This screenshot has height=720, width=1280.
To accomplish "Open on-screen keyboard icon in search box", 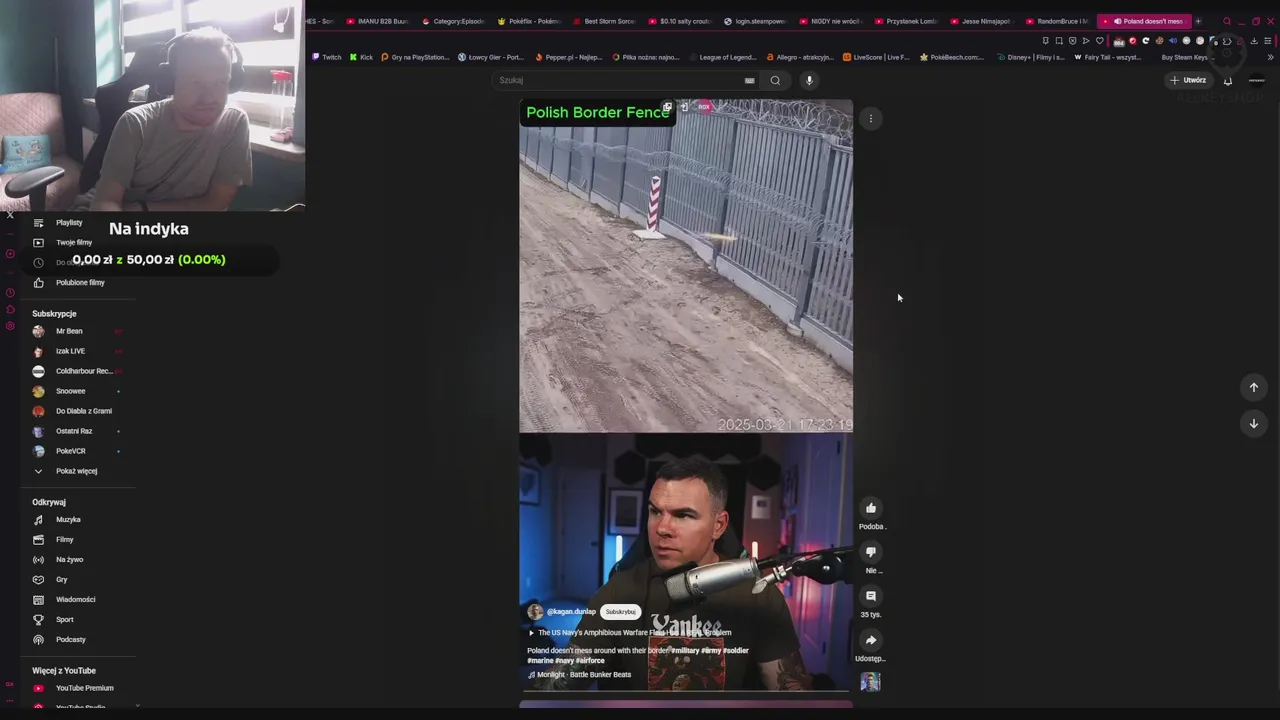I will tap(749, 80).
